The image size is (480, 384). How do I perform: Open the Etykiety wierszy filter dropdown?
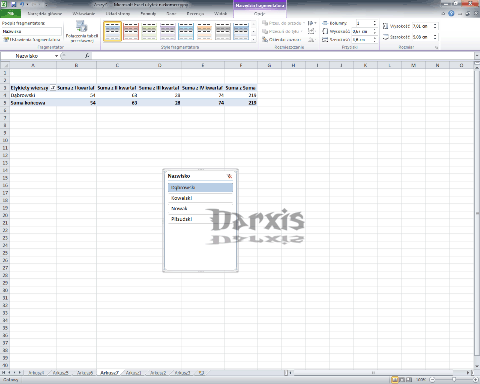pos(53,88)
